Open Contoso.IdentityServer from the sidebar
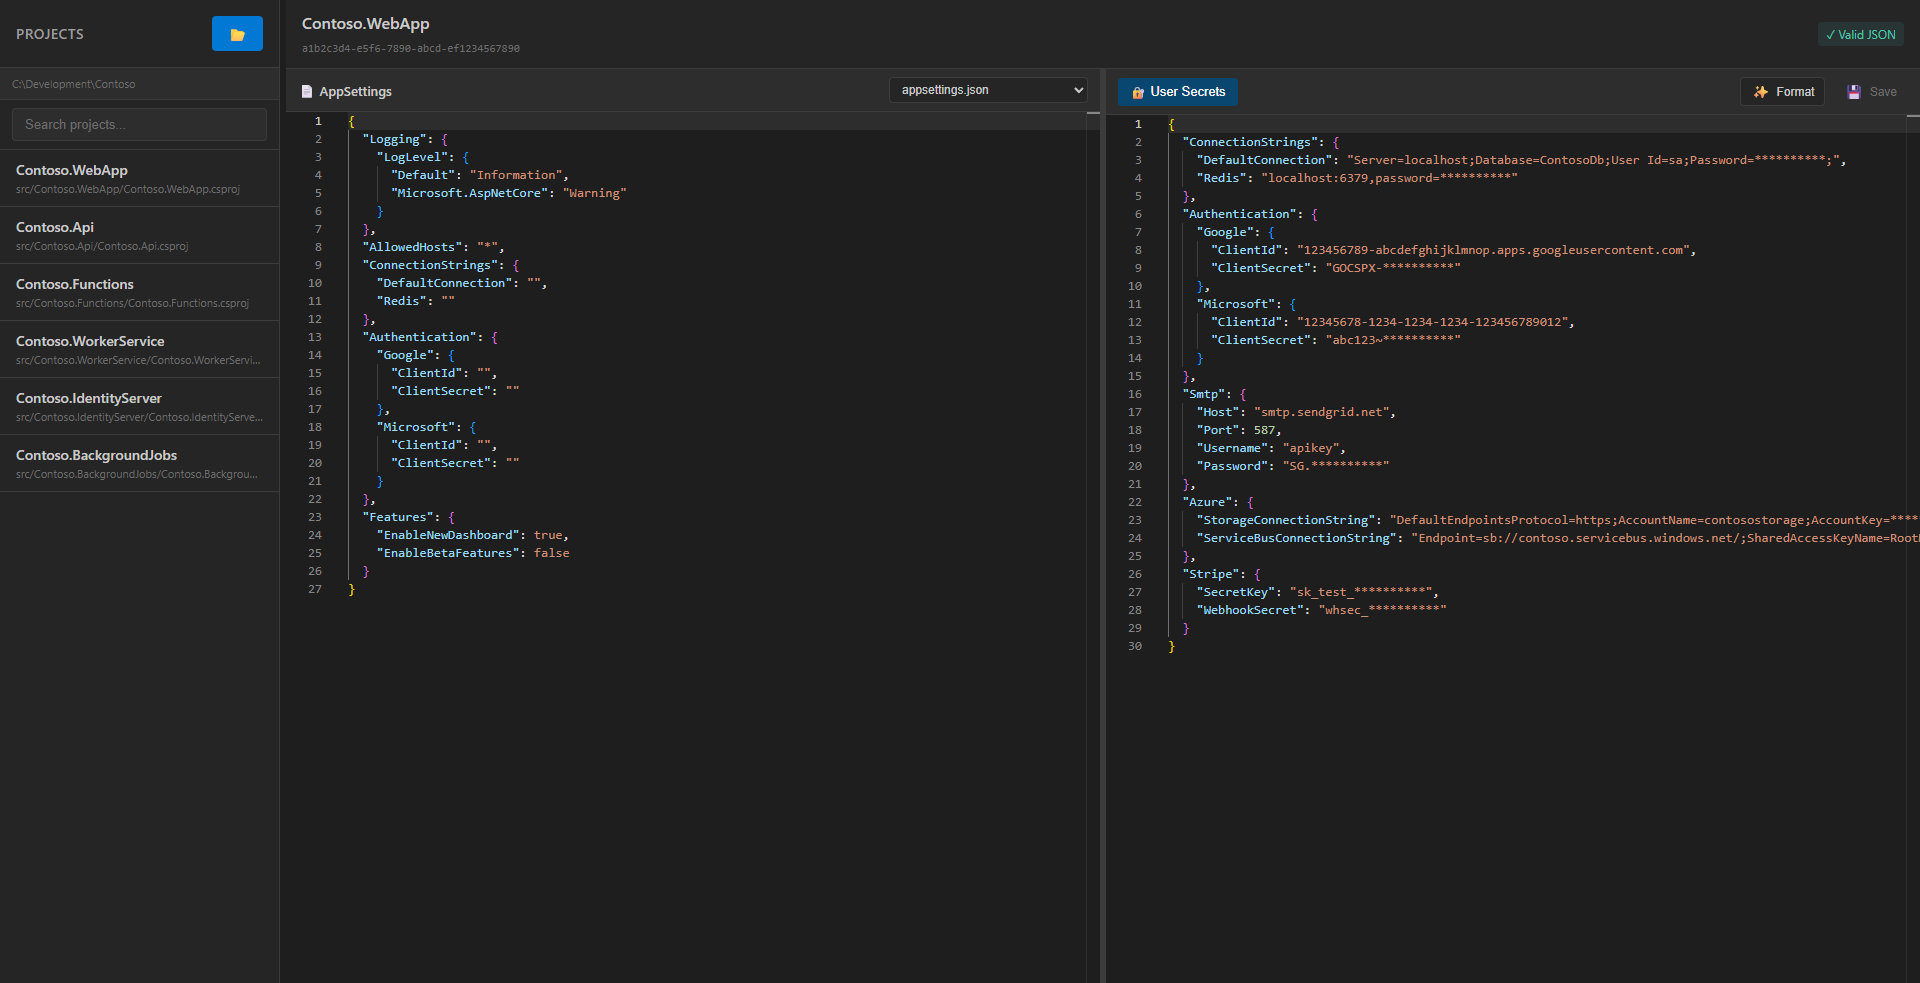Screen dimensions: 1920x983 (x=139, y=406)
